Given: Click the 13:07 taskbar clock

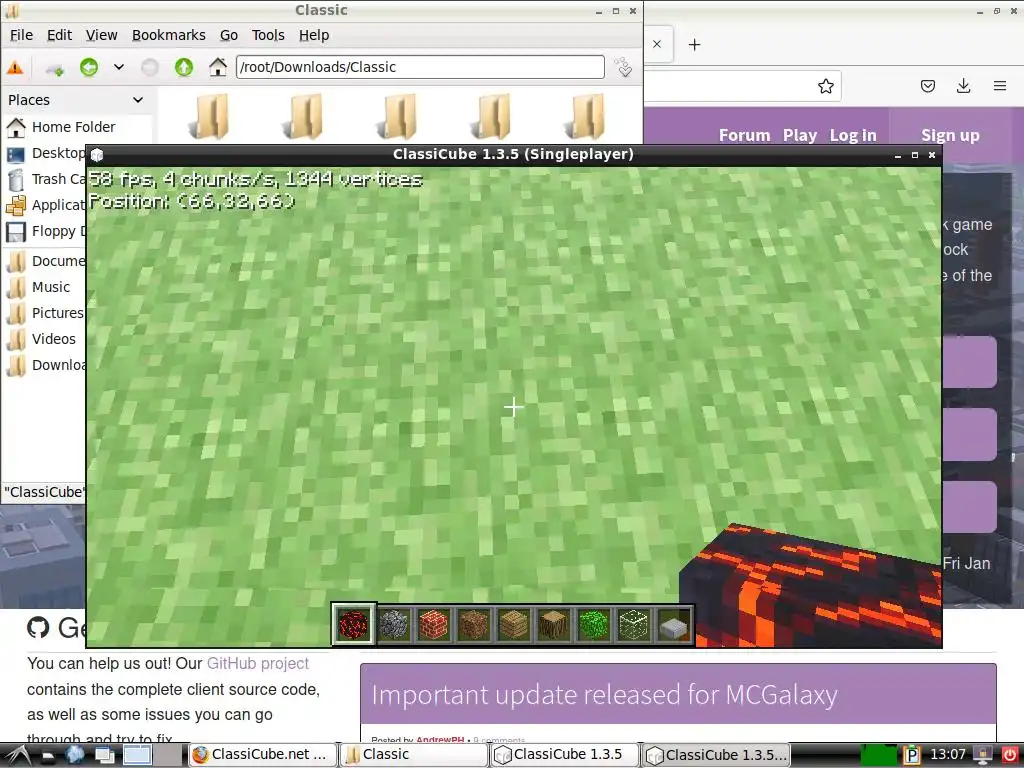Looking at the screenshot, I should point(947,754).
